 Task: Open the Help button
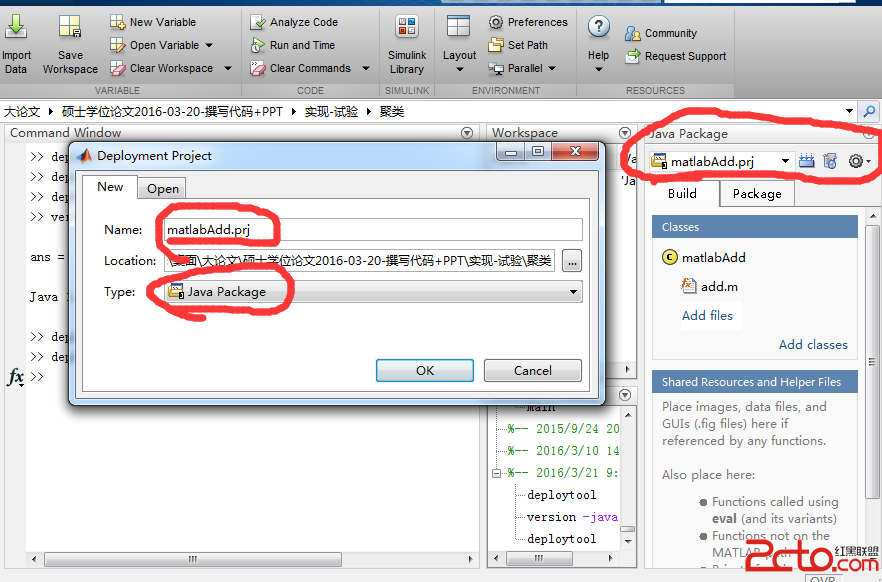click(x=598, y=43)
